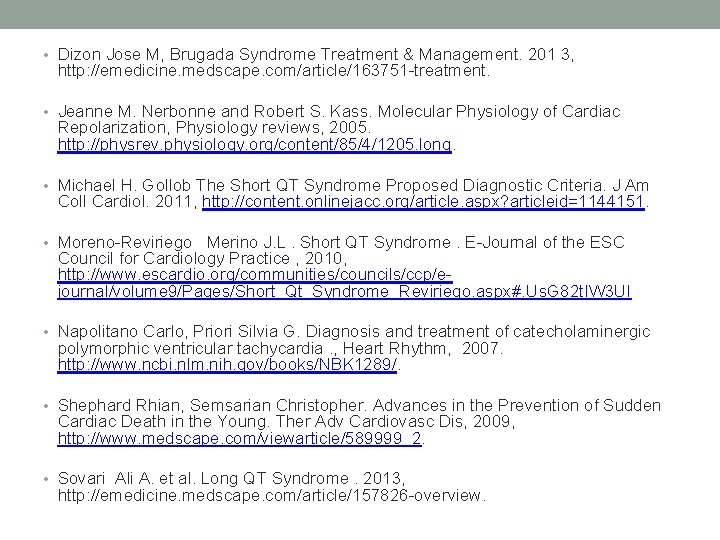The height and width of the screenshot is (540, 720).
Task: Click the bullet beside Moreno-Reviriego reference
Action: (x=46, y=243)
